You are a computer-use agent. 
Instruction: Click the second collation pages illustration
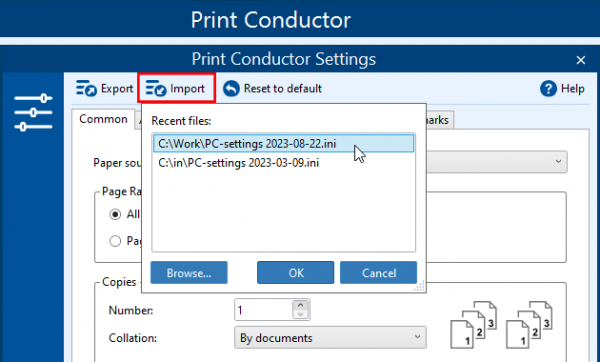pyautogui.click(x=529, y=324)
